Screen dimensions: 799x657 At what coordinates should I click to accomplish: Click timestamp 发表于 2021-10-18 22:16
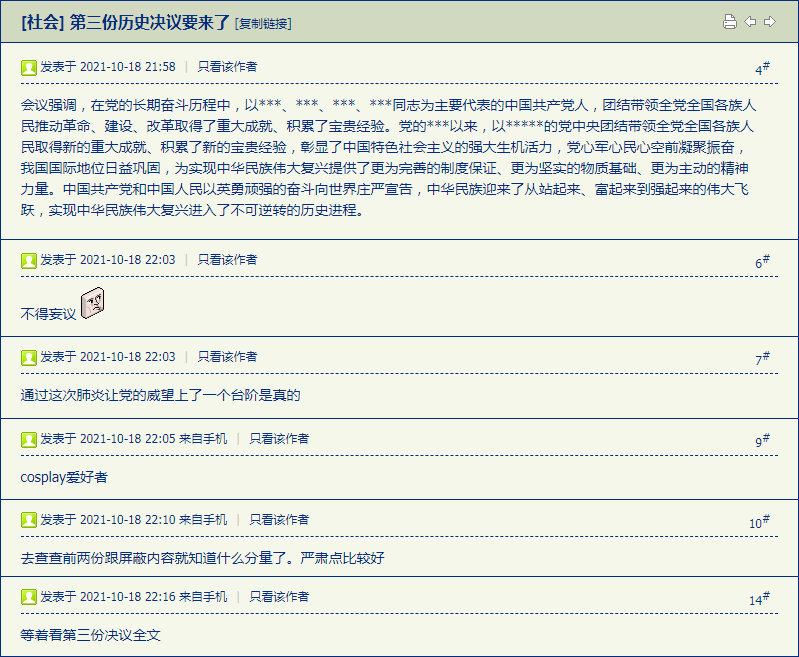click(x=108, y=597)
